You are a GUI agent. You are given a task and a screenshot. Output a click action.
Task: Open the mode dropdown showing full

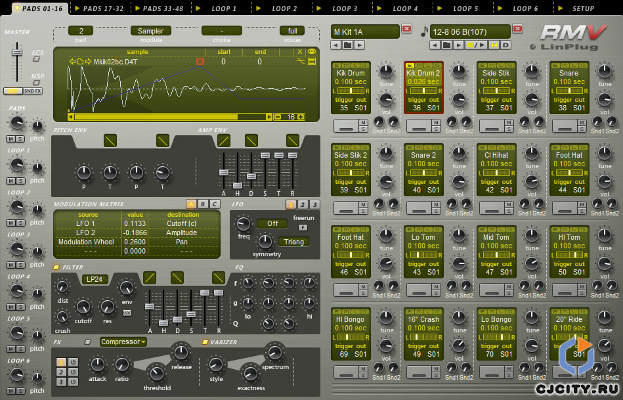[292, 31]
